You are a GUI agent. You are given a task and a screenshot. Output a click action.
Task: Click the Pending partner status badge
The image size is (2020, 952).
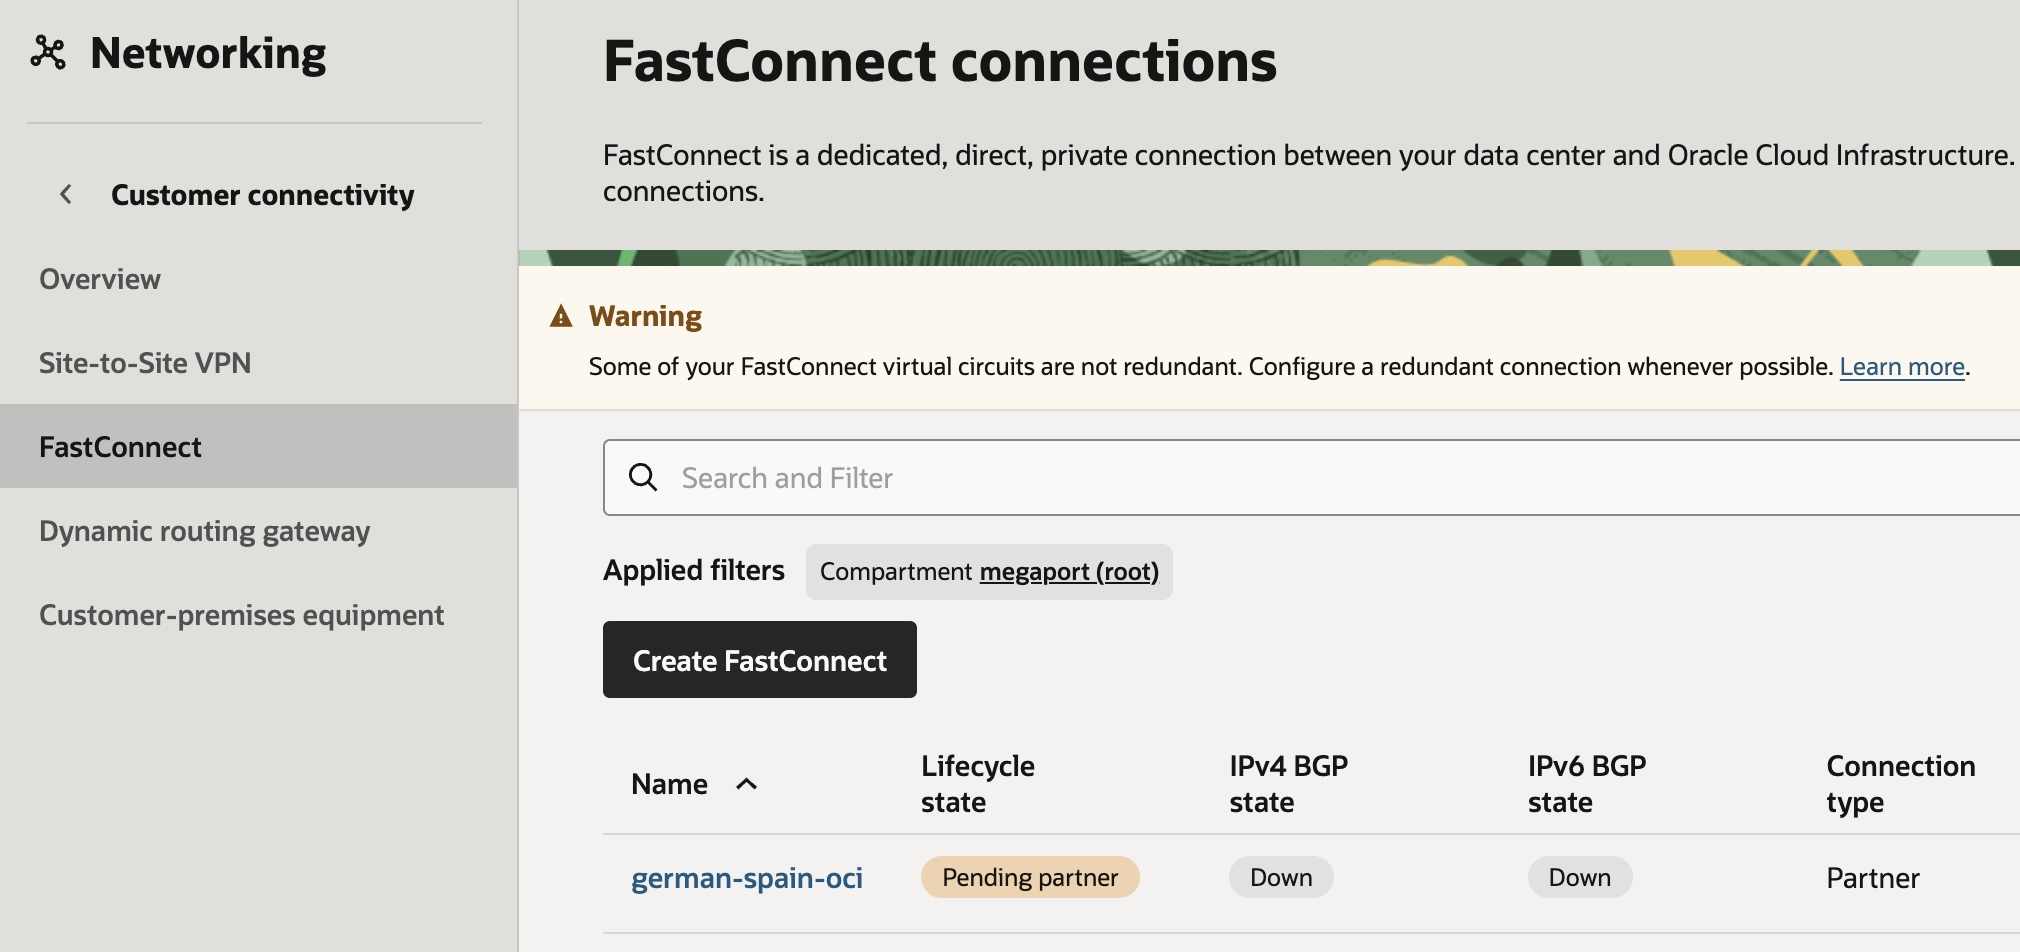point(1029,877)
